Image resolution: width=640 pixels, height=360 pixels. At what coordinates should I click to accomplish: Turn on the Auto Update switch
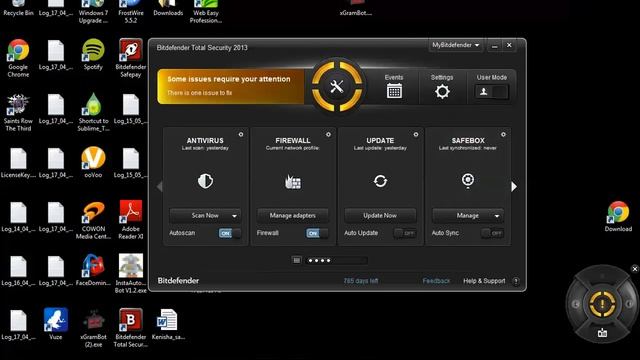(404, 233)
